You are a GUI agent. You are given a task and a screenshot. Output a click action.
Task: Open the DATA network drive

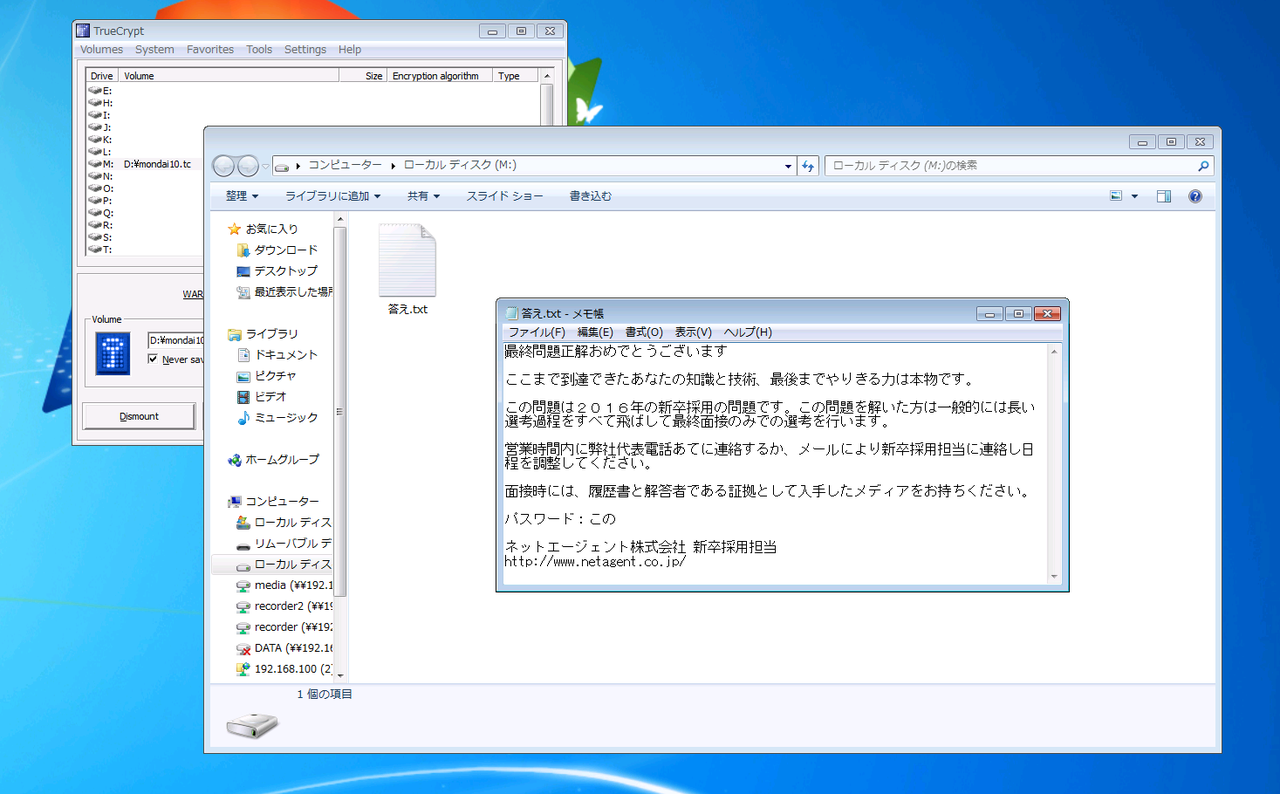[x=284, y=648]
